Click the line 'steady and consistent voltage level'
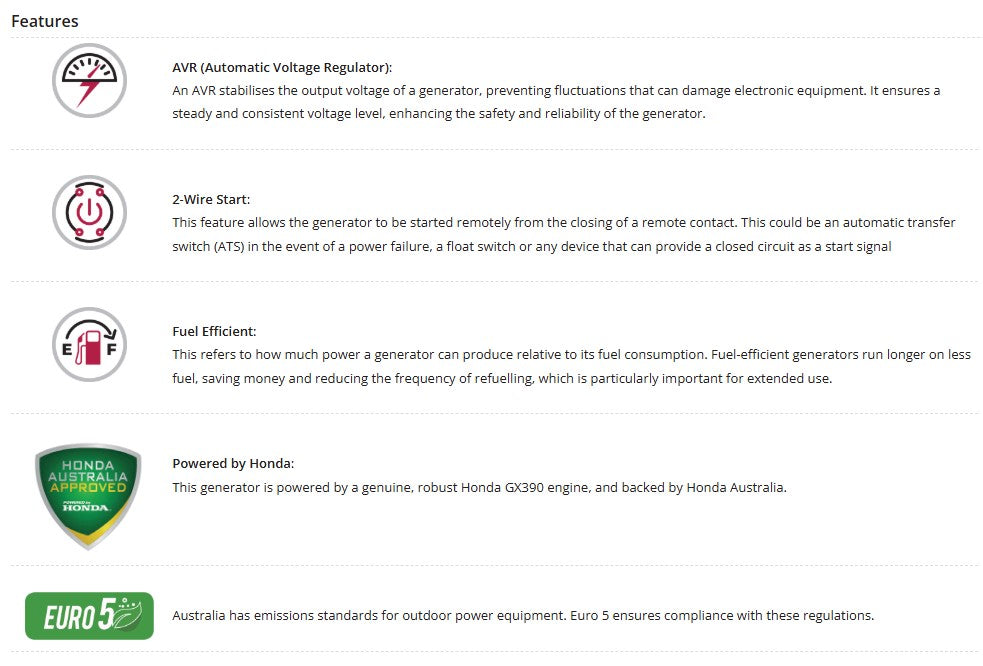 439,114
